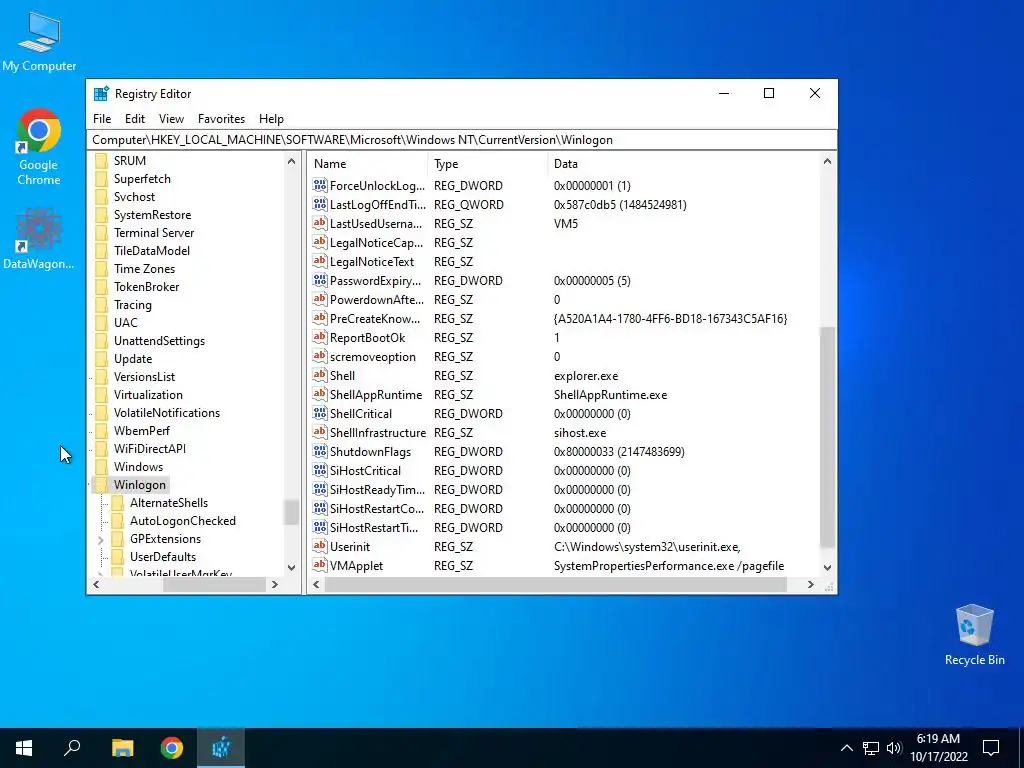Select the ShellCritical DWORD icon

(x=319, y=413)
